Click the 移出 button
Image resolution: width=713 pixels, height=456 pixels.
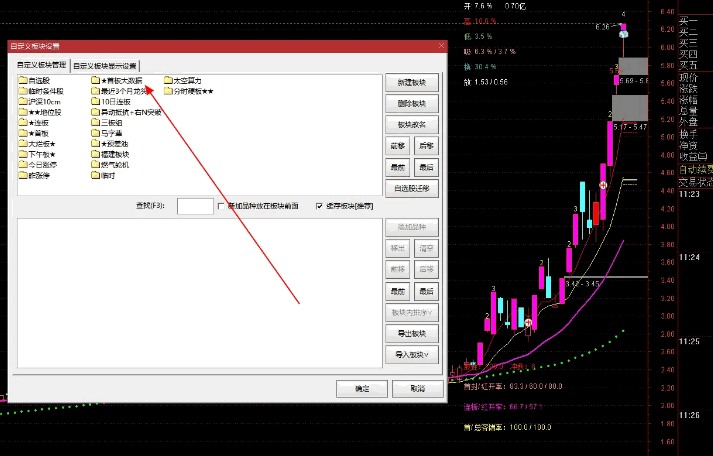[398, 248]
